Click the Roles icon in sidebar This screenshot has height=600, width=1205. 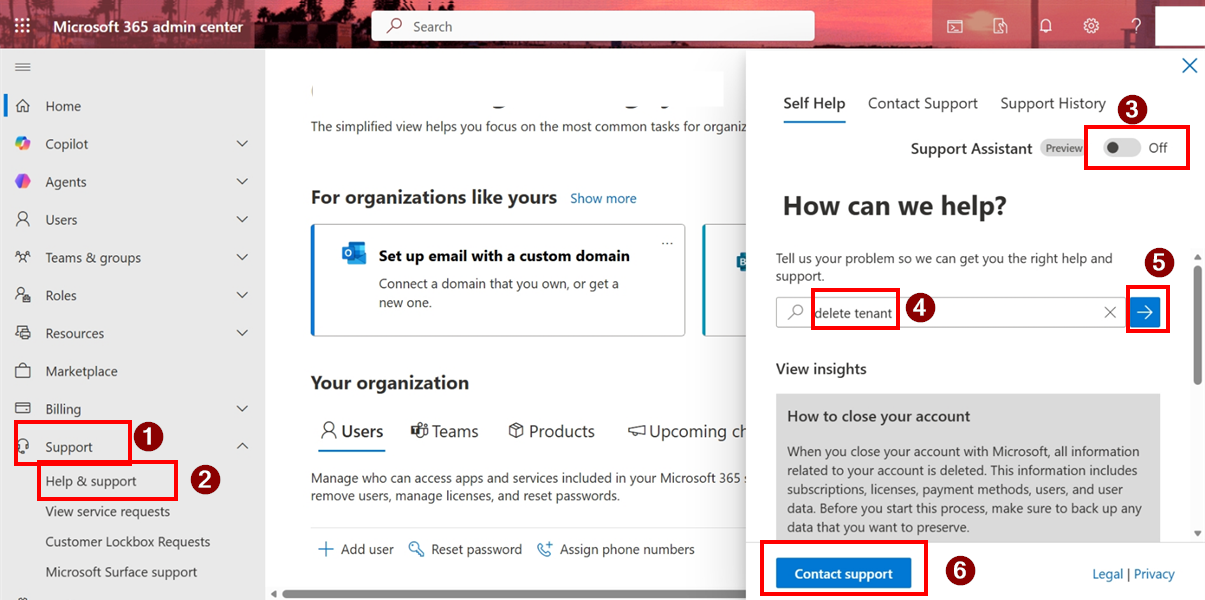22,296
